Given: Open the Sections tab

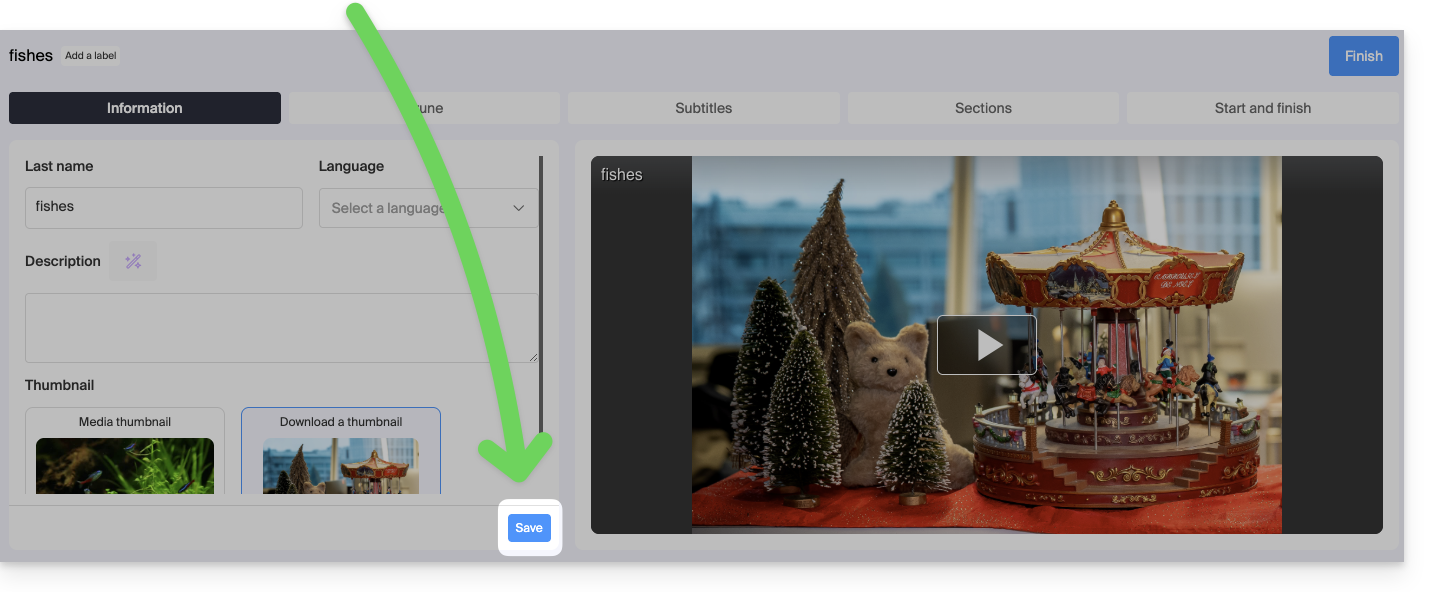Looking at the screenshot, I should (982, 108).
